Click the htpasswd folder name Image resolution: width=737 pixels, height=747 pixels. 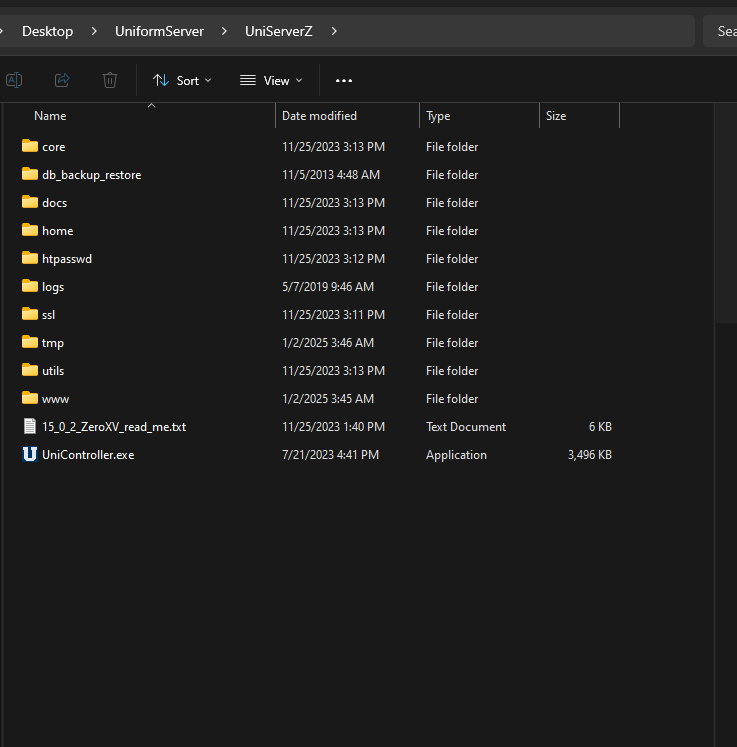coord(67,259)
